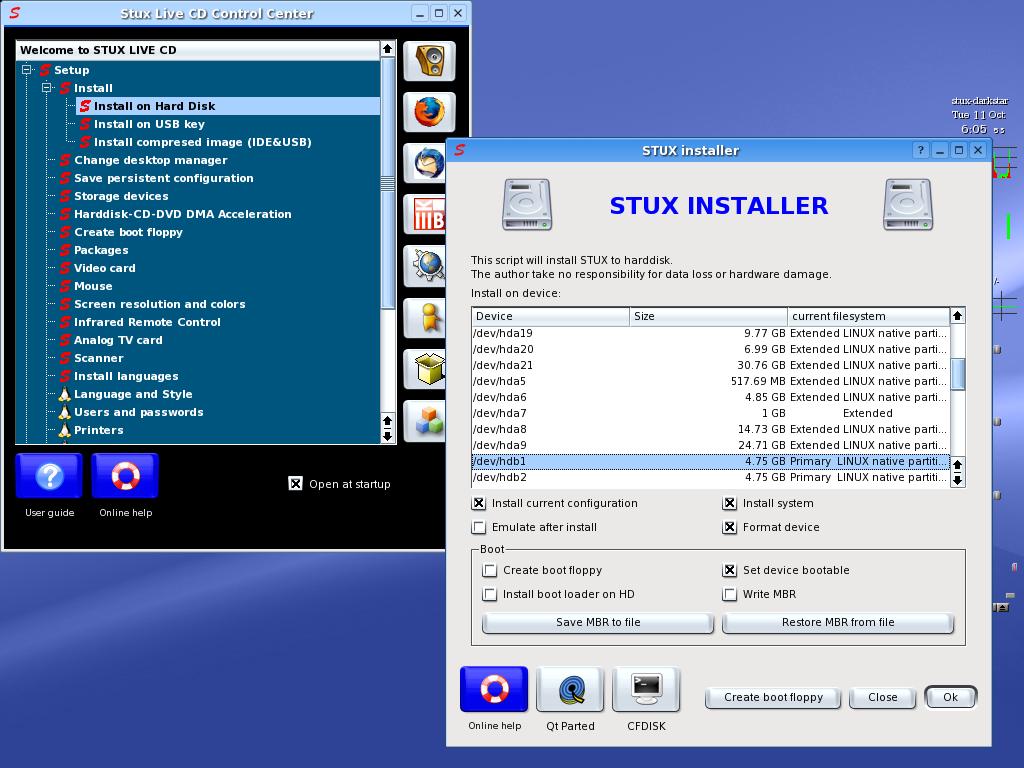Open Printers setup item
Image resolution: width=1024 pixels, height=768 pixels.
click(99, 430)
